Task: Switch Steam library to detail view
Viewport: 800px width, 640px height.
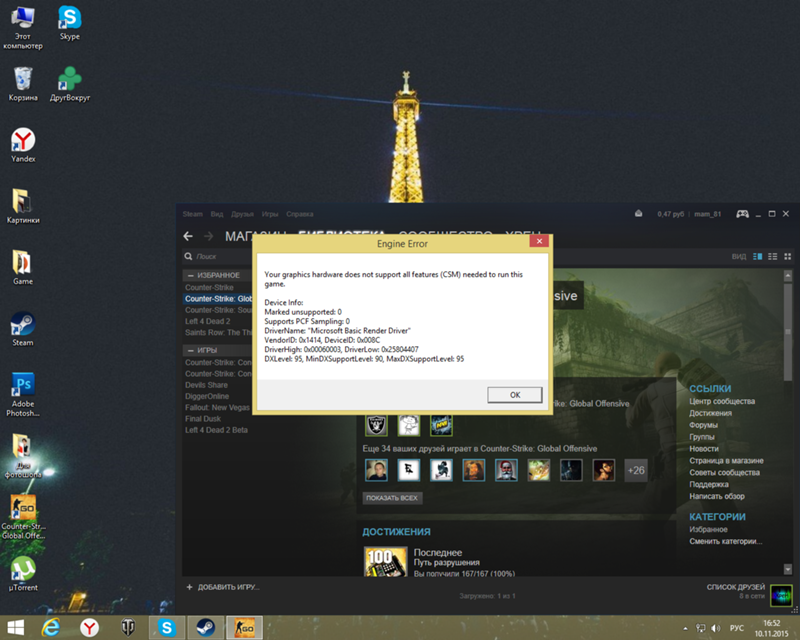Action: 758,256
